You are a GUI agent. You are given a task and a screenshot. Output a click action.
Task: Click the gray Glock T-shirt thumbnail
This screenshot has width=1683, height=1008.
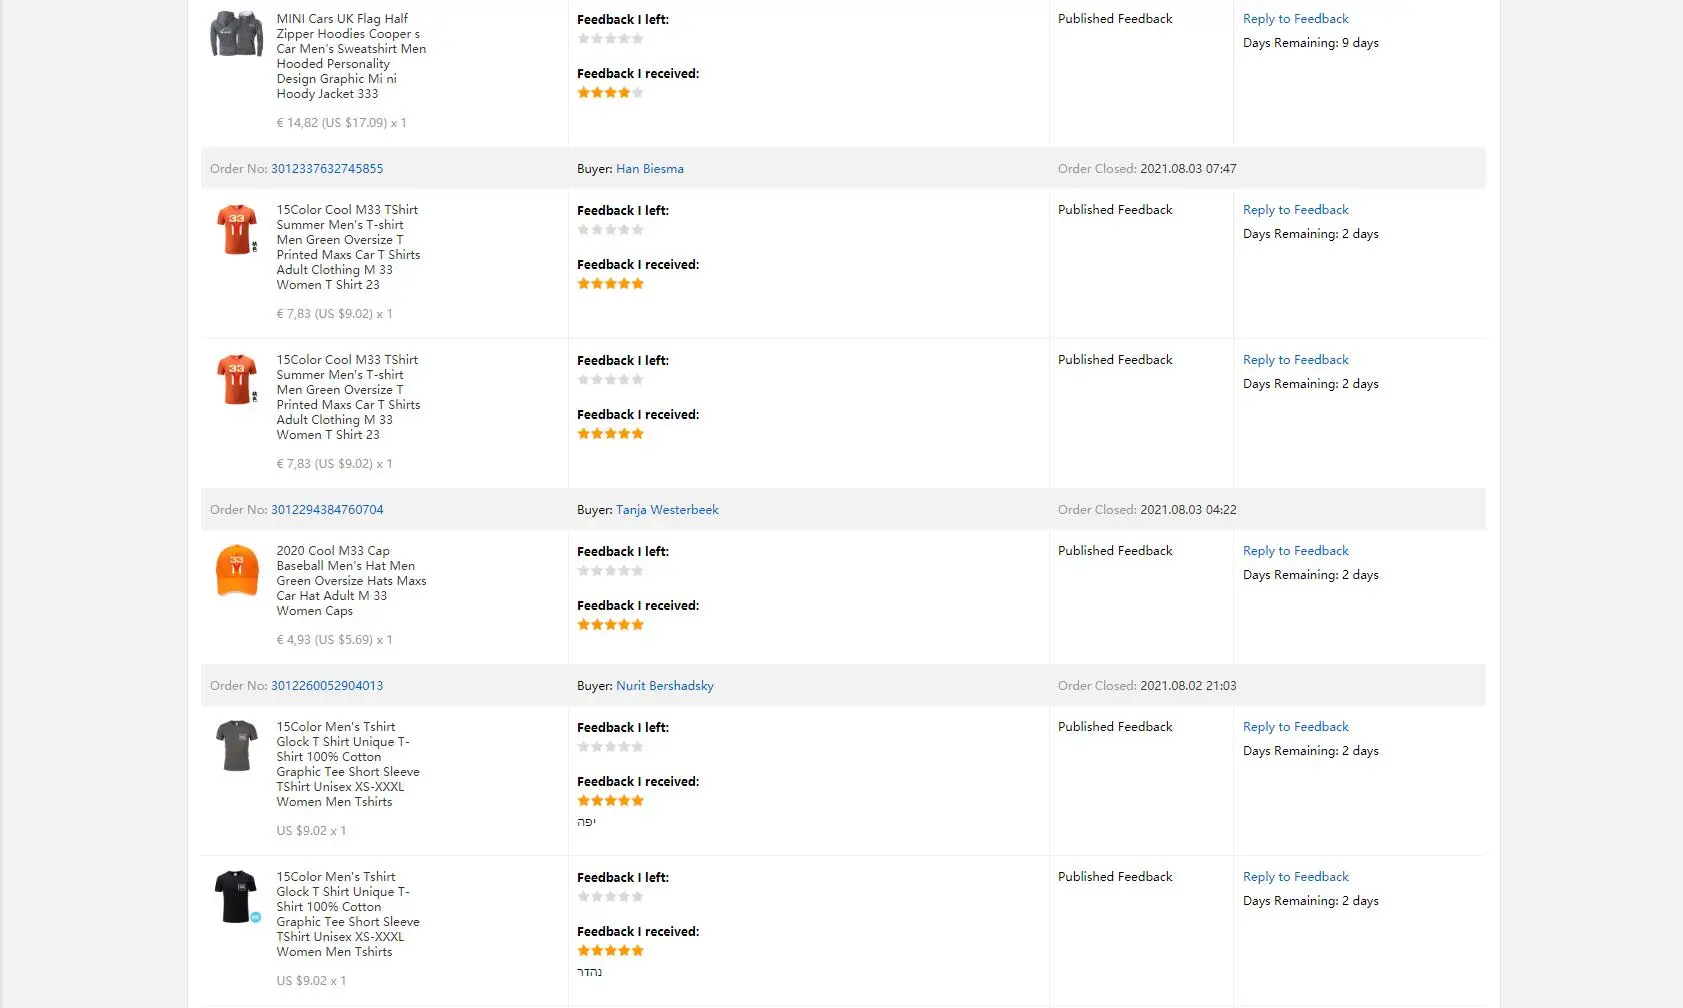237,746
